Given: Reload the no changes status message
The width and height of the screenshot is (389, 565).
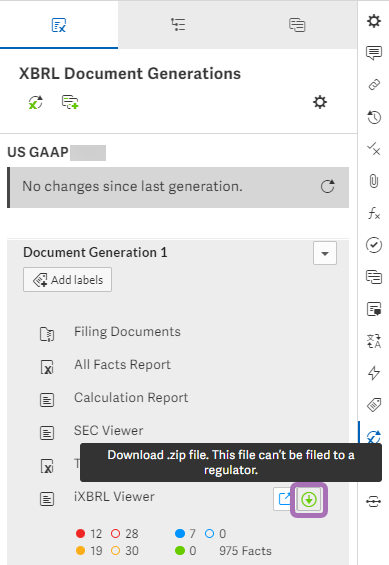Looking at the screenshot, I should (x=327, y=187).
